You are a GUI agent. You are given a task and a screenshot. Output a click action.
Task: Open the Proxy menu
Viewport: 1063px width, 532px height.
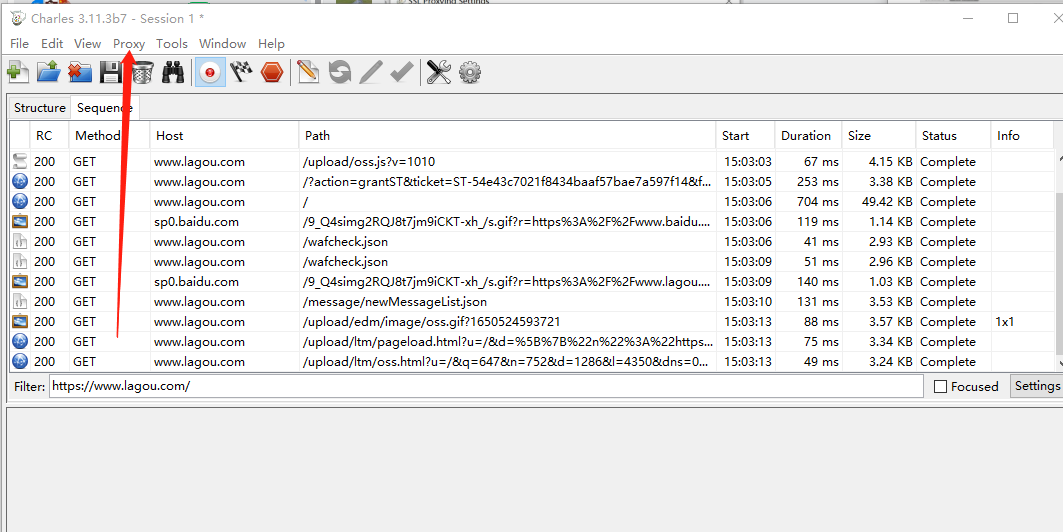pos(129,43)
